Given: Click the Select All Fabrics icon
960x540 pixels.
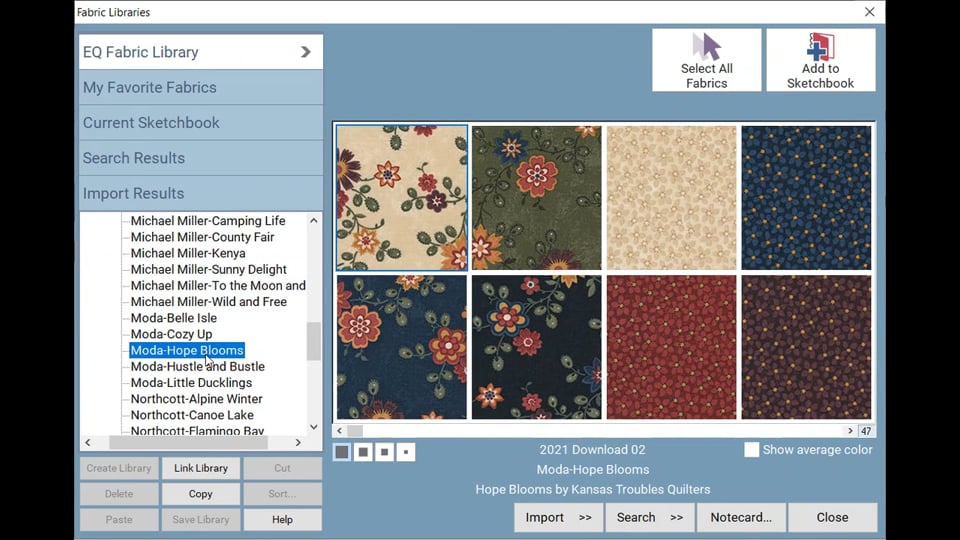Looking at the screenshot, I should (707, 60).
